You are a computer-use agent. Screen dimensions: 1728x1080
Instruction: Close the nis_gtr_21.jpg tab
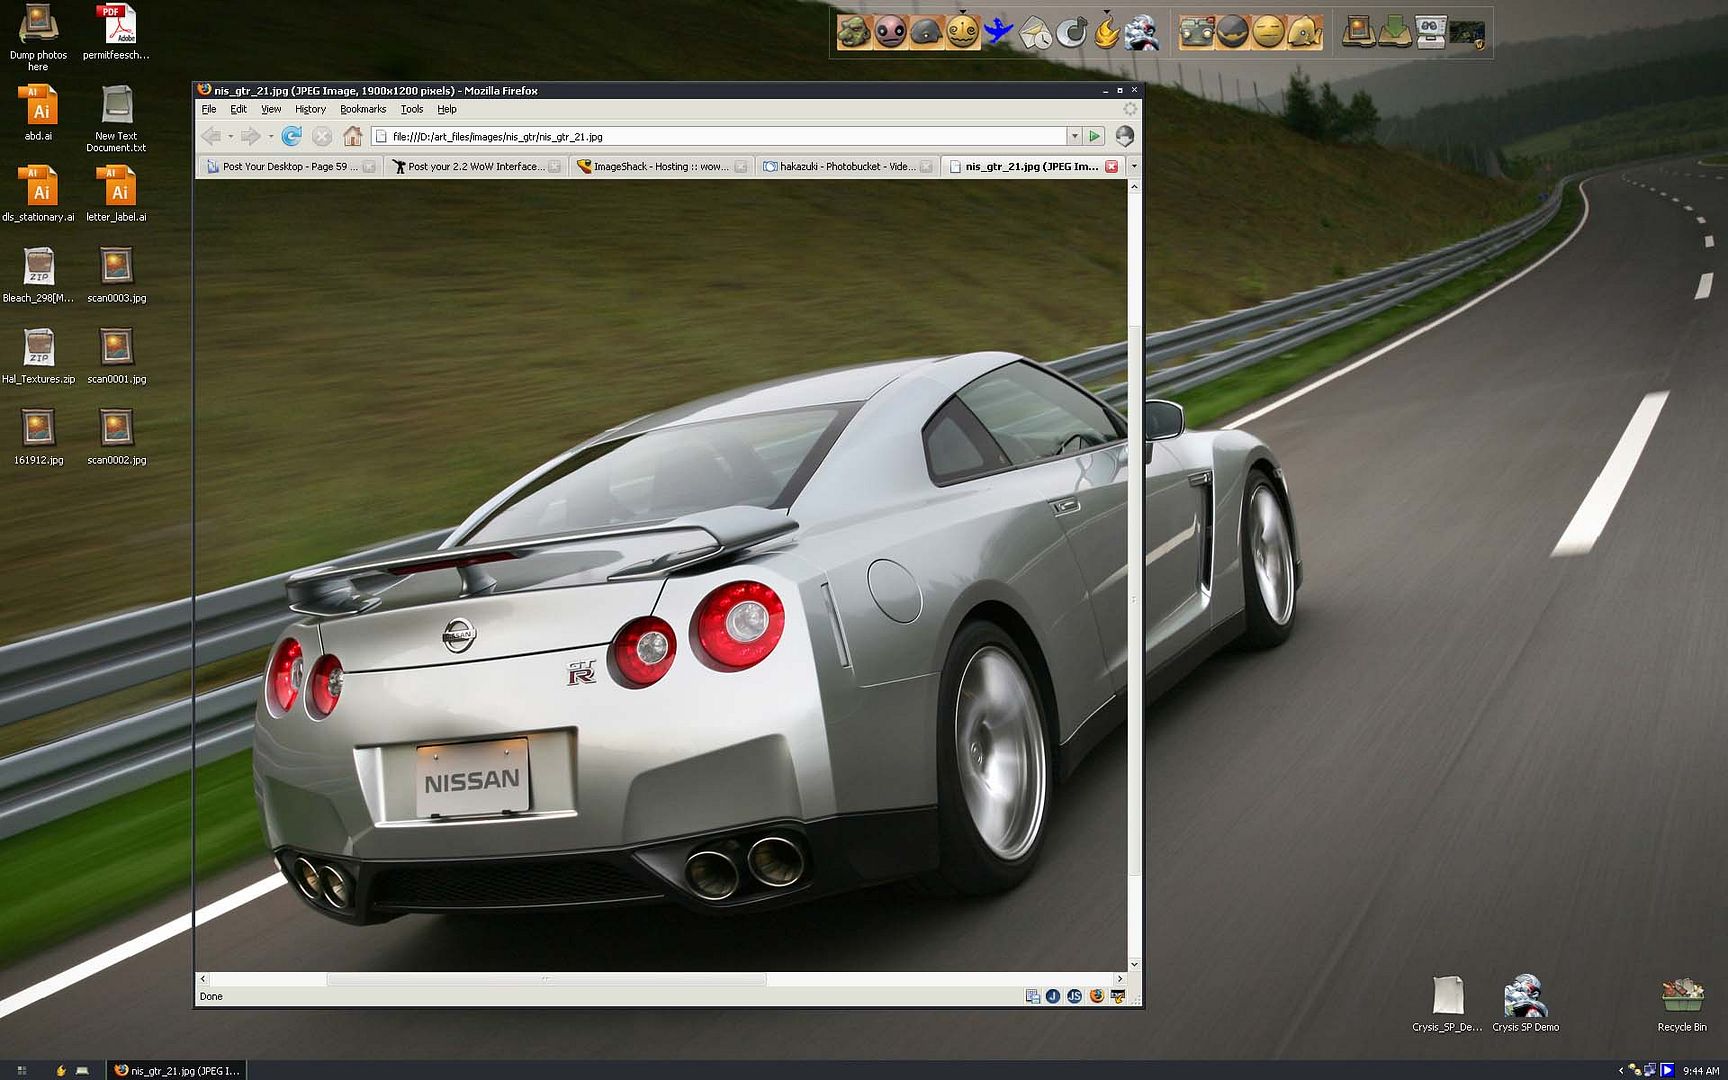(x=1111, y=166)
